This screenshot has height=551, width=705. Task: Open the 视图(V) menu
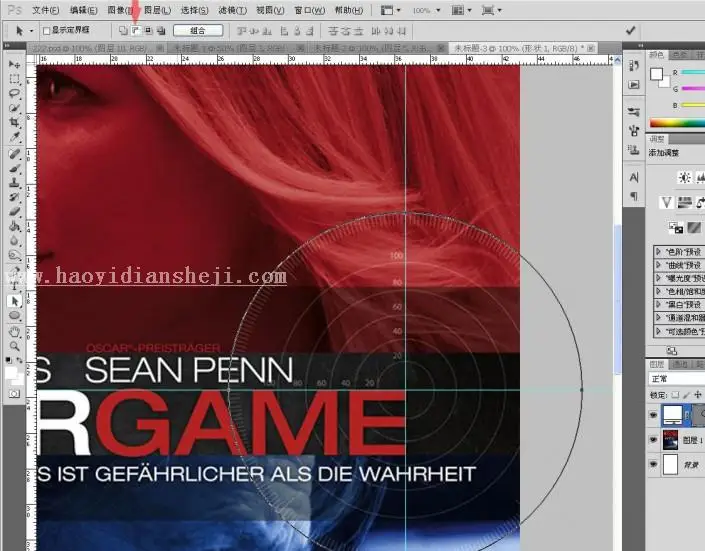pyautogui.click(x=270, y=10)
